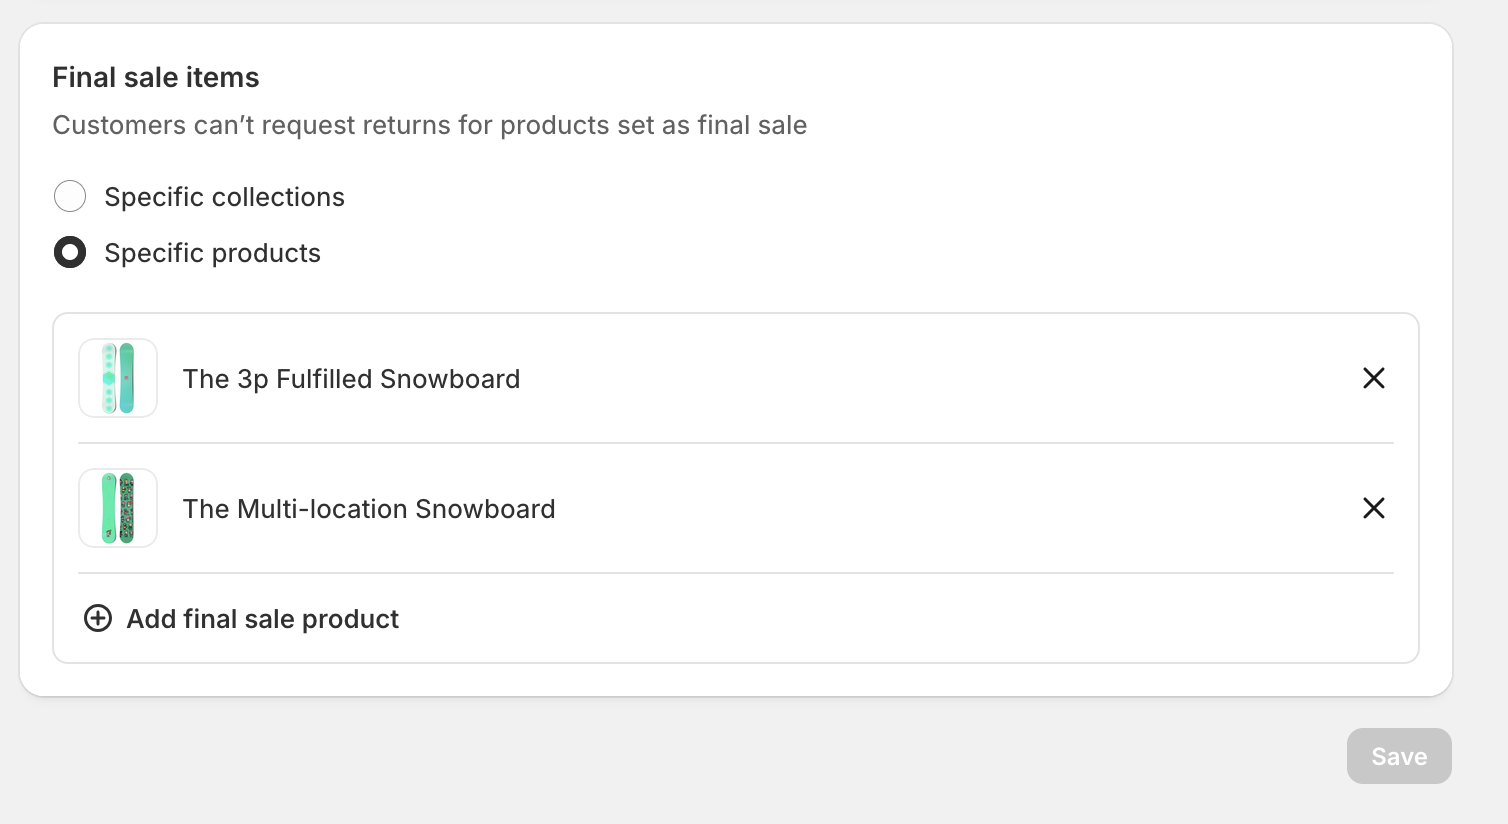Click the 'Specific products' option label
Image resolution: width=1508 pixels, height=824 pixels.
point(212,253)
